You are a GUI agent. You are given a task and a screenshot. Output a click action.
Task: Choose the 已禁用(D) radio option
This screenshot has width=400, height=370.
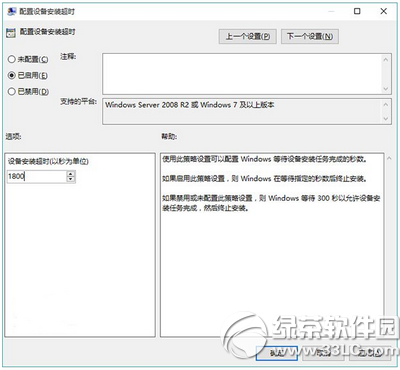(x=28, y=91)
